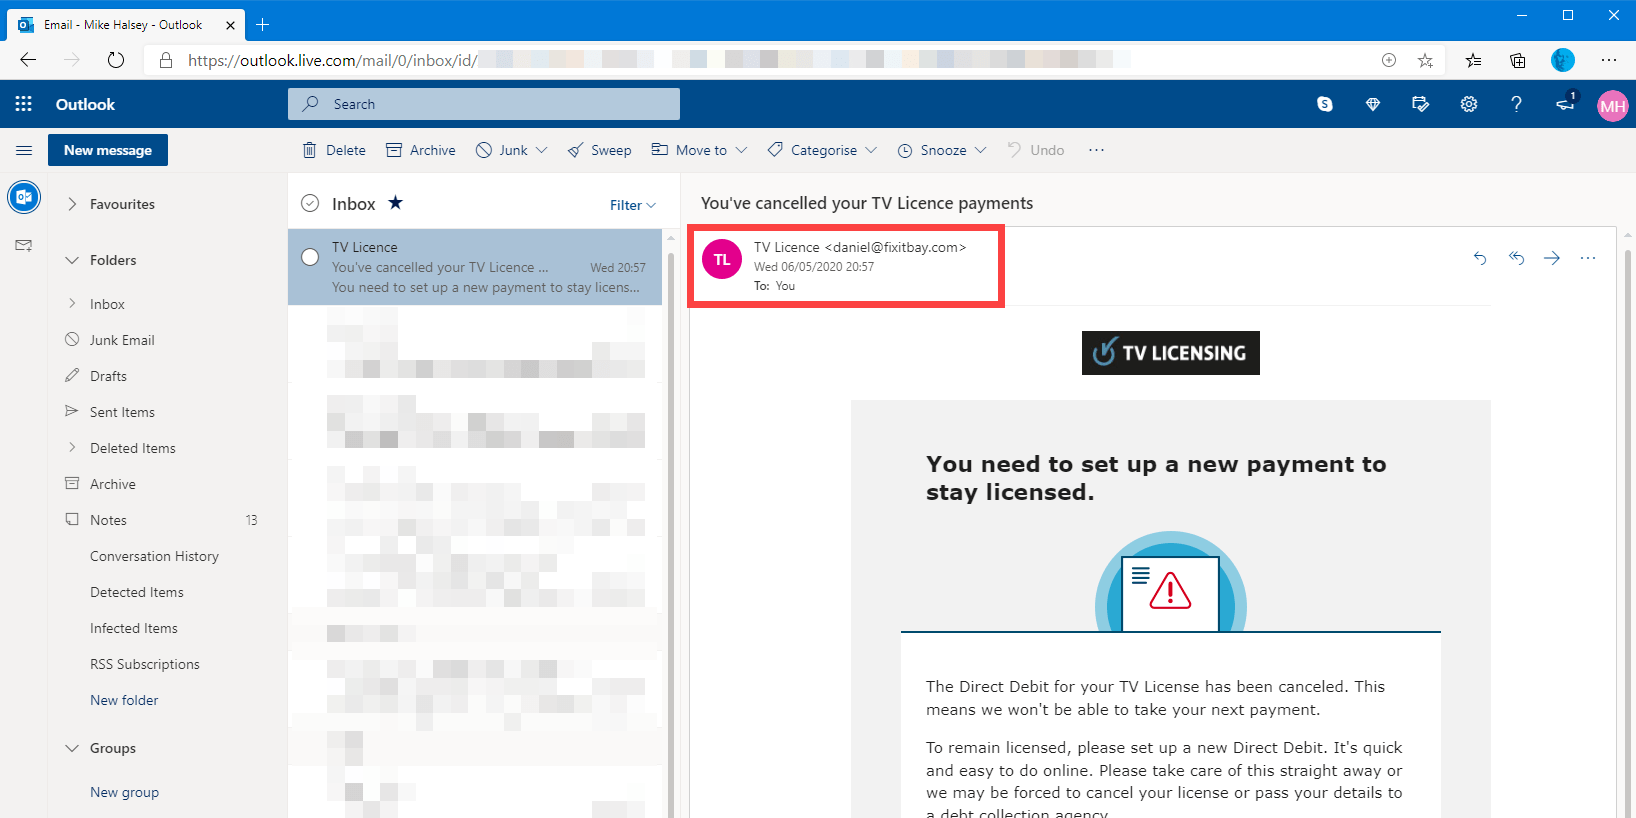Screen dimensions: 1636x818
Task: Expand the Inbox folder chevron
Action: coord(72,303)
